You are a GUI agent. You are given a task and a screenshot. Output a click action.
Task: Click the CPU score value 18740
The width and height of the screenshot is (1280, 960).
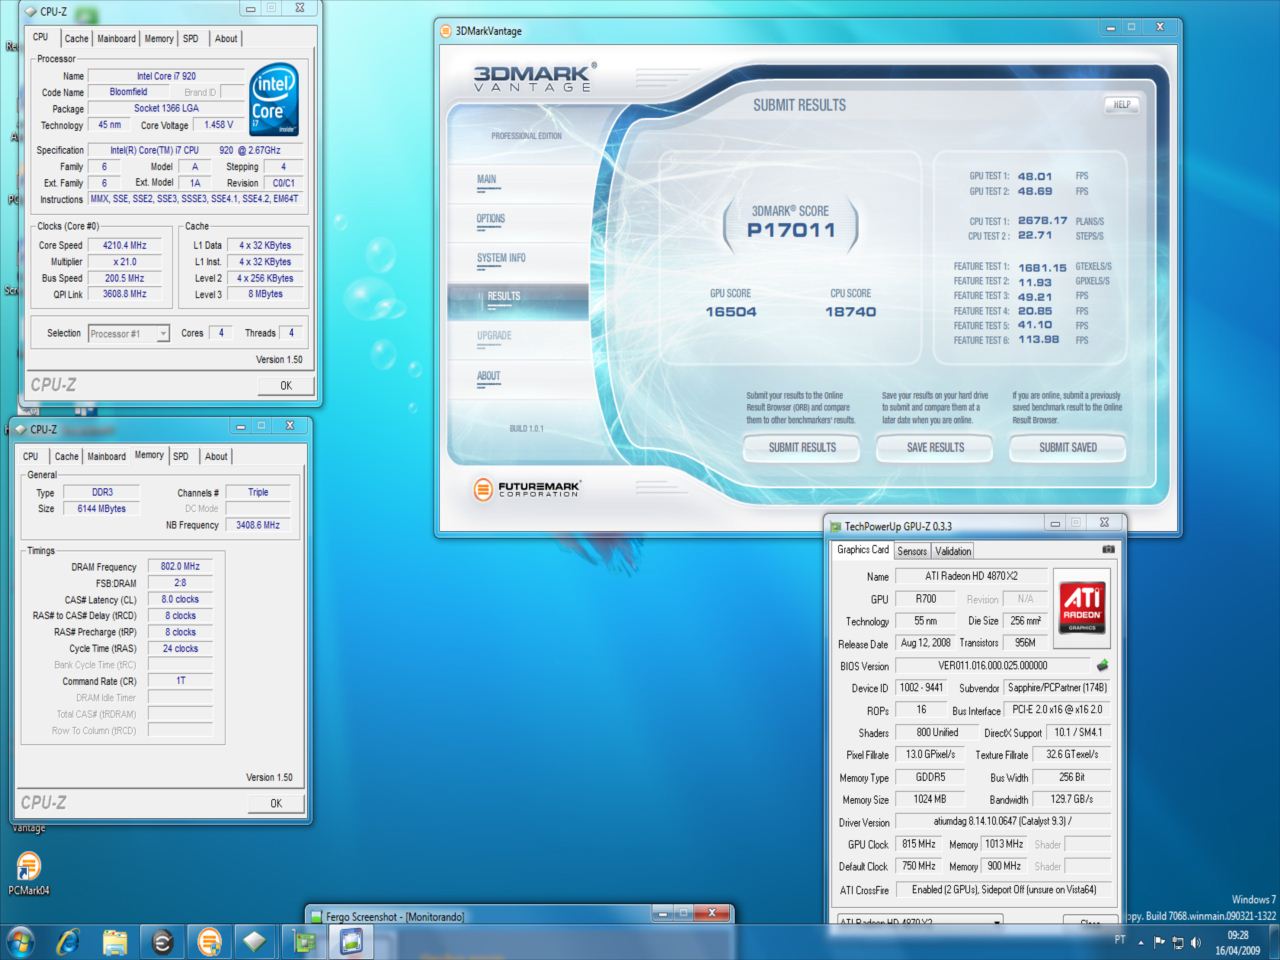[x=850, y=312]
